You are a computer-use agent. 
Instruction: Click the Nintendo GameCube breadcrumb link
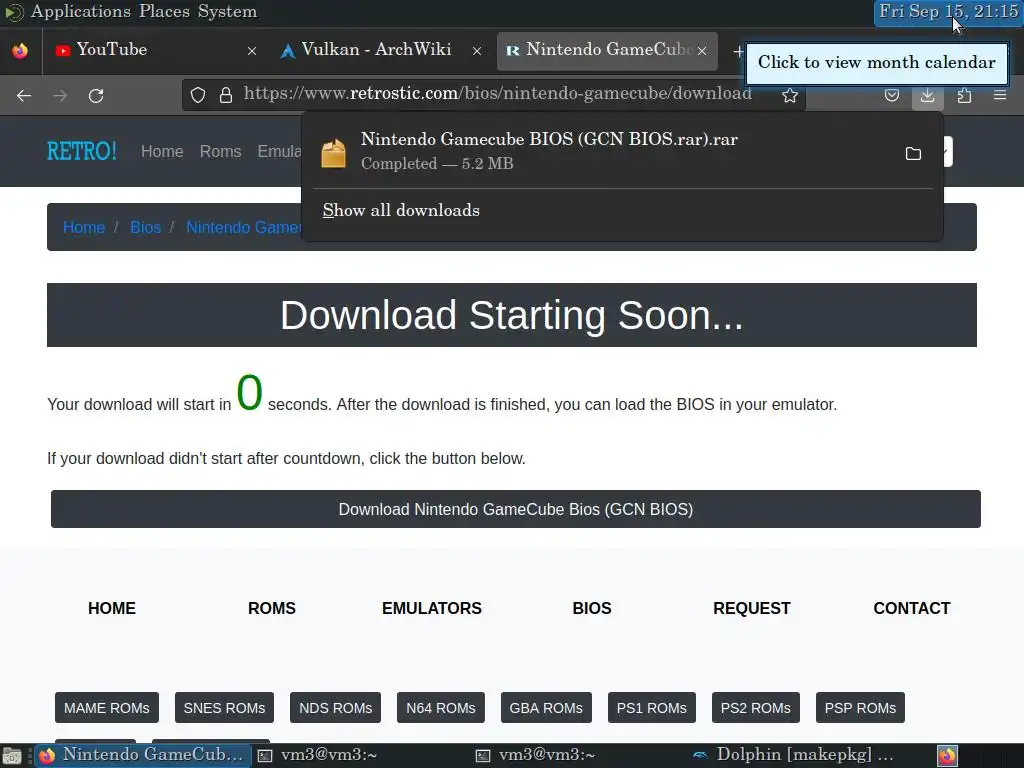(x=244, y=227)
